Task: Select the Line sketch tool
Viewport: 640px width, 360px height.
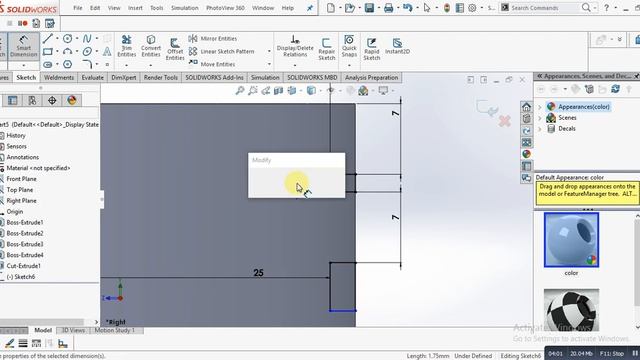Action: pos(48,38)
